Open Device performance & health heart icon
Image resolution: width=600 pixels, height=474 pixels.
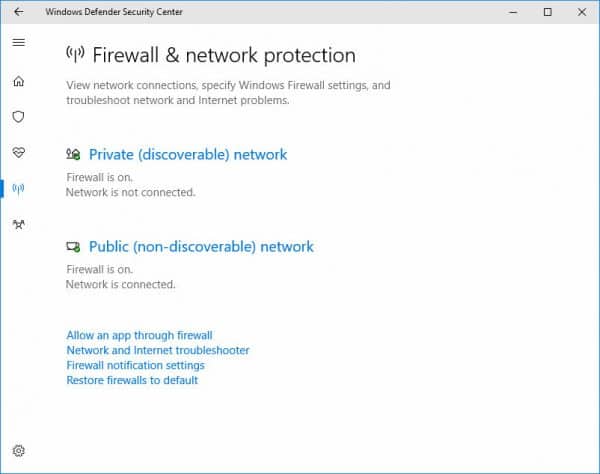18,153
